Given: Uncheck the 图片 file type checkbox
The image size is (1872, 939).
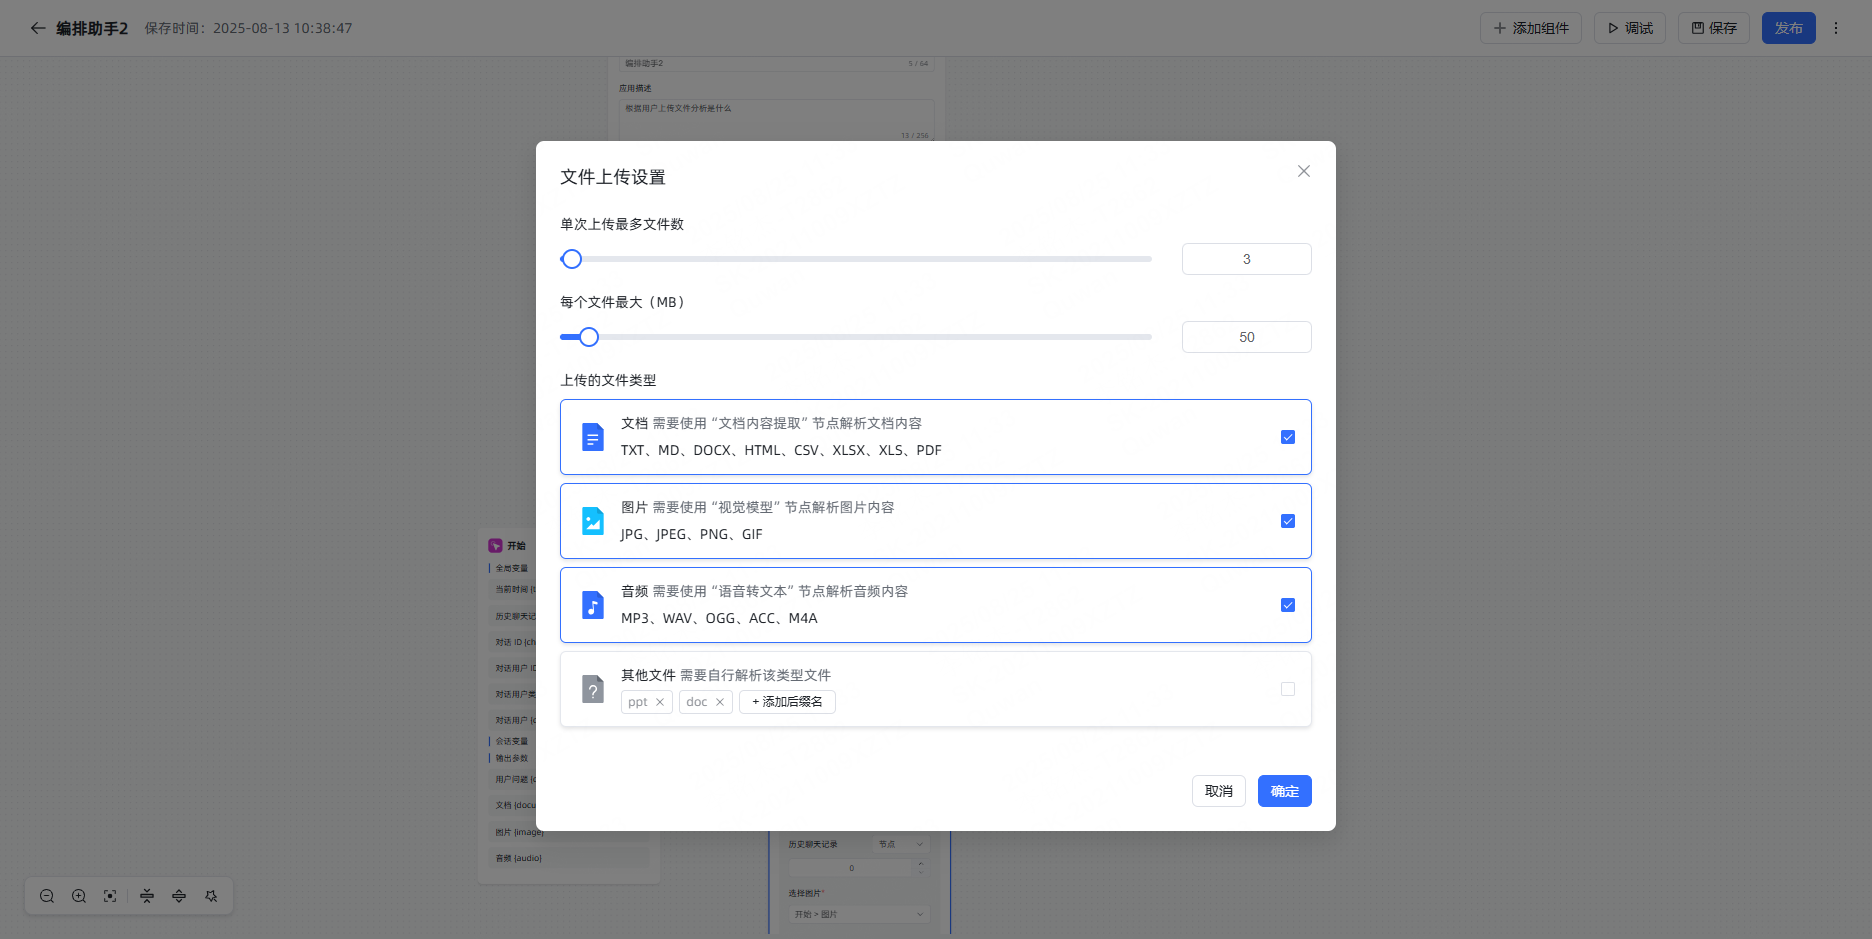Looking at the screenshot, I should tap(1288, 521).
